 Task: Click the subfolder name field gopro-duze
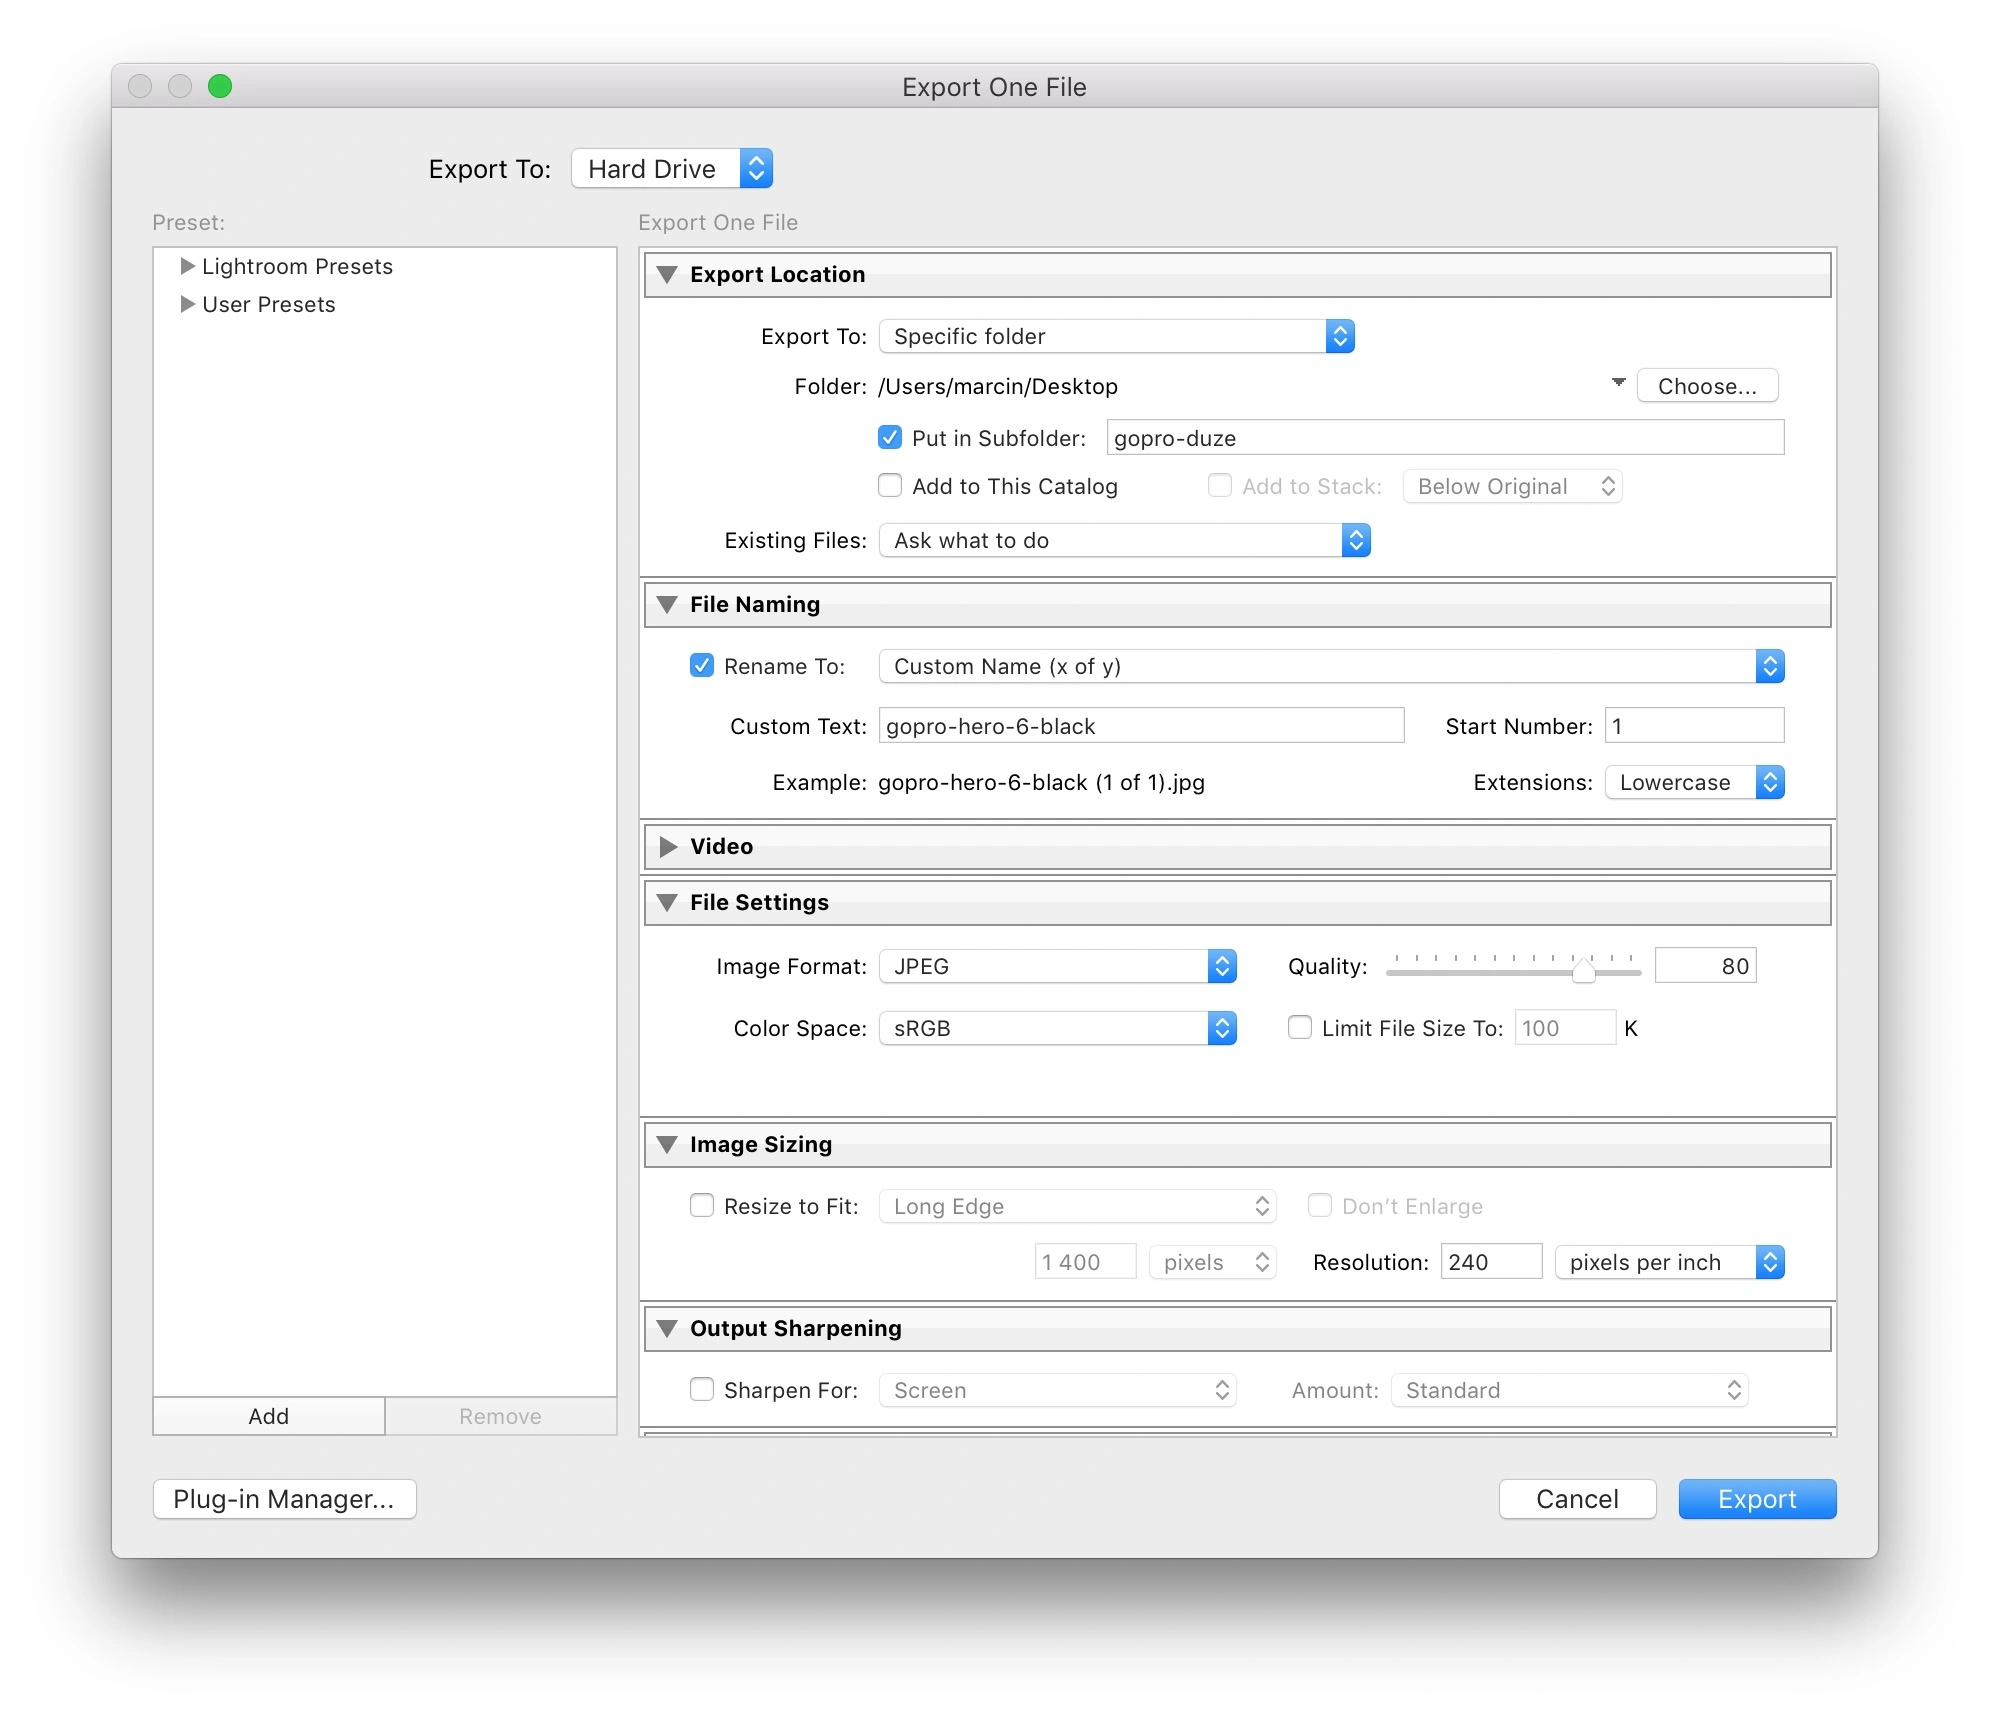1445,438
